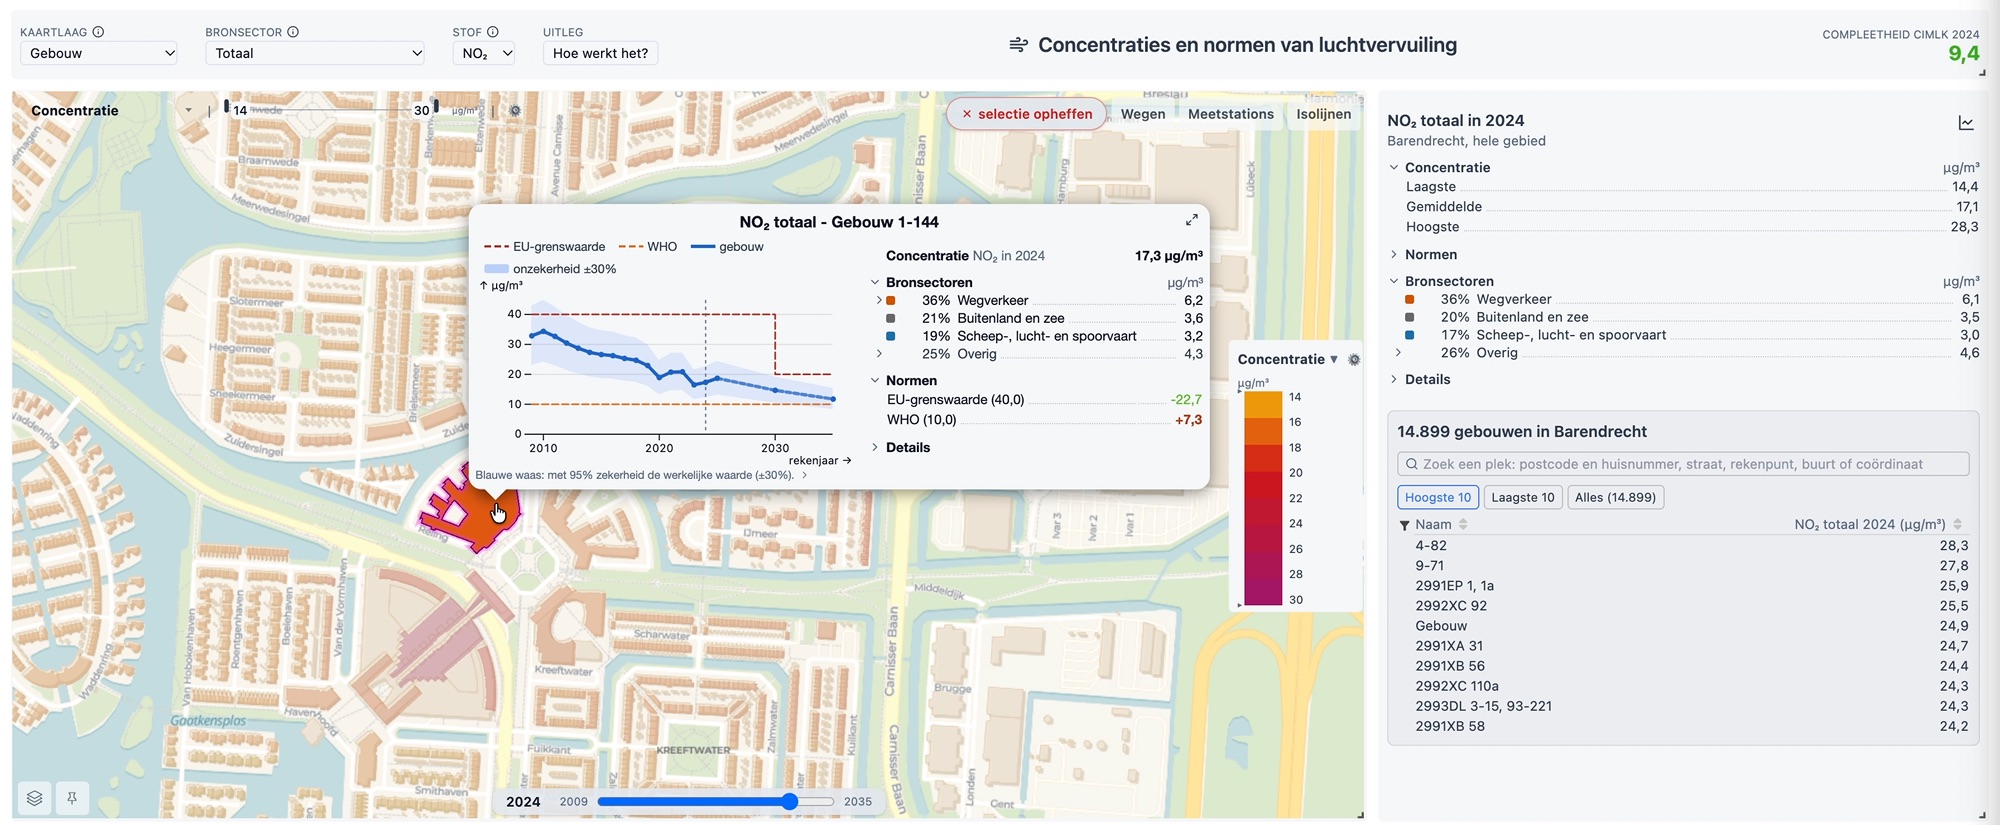Click the filter icon beside the Naam column

tap(1404, 525)
